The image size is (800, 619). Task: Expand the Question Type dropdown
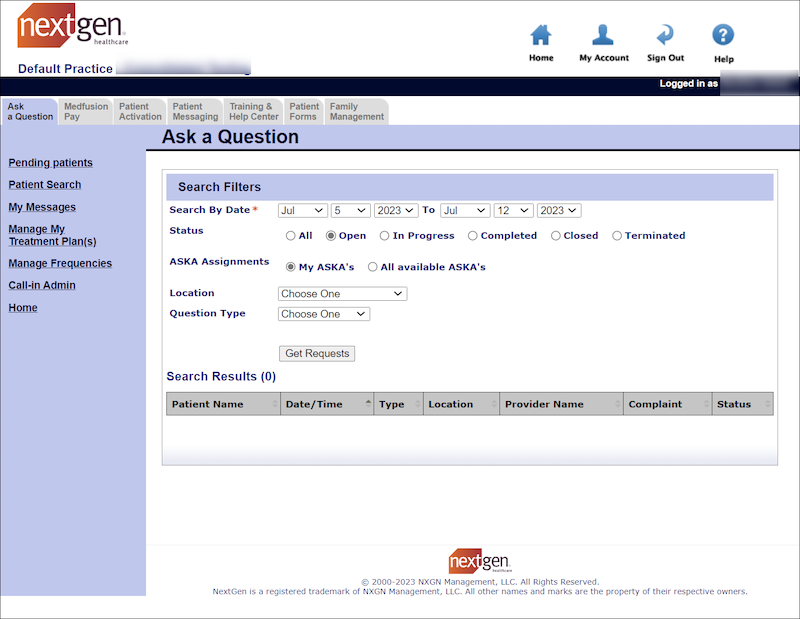click(324, 314)
